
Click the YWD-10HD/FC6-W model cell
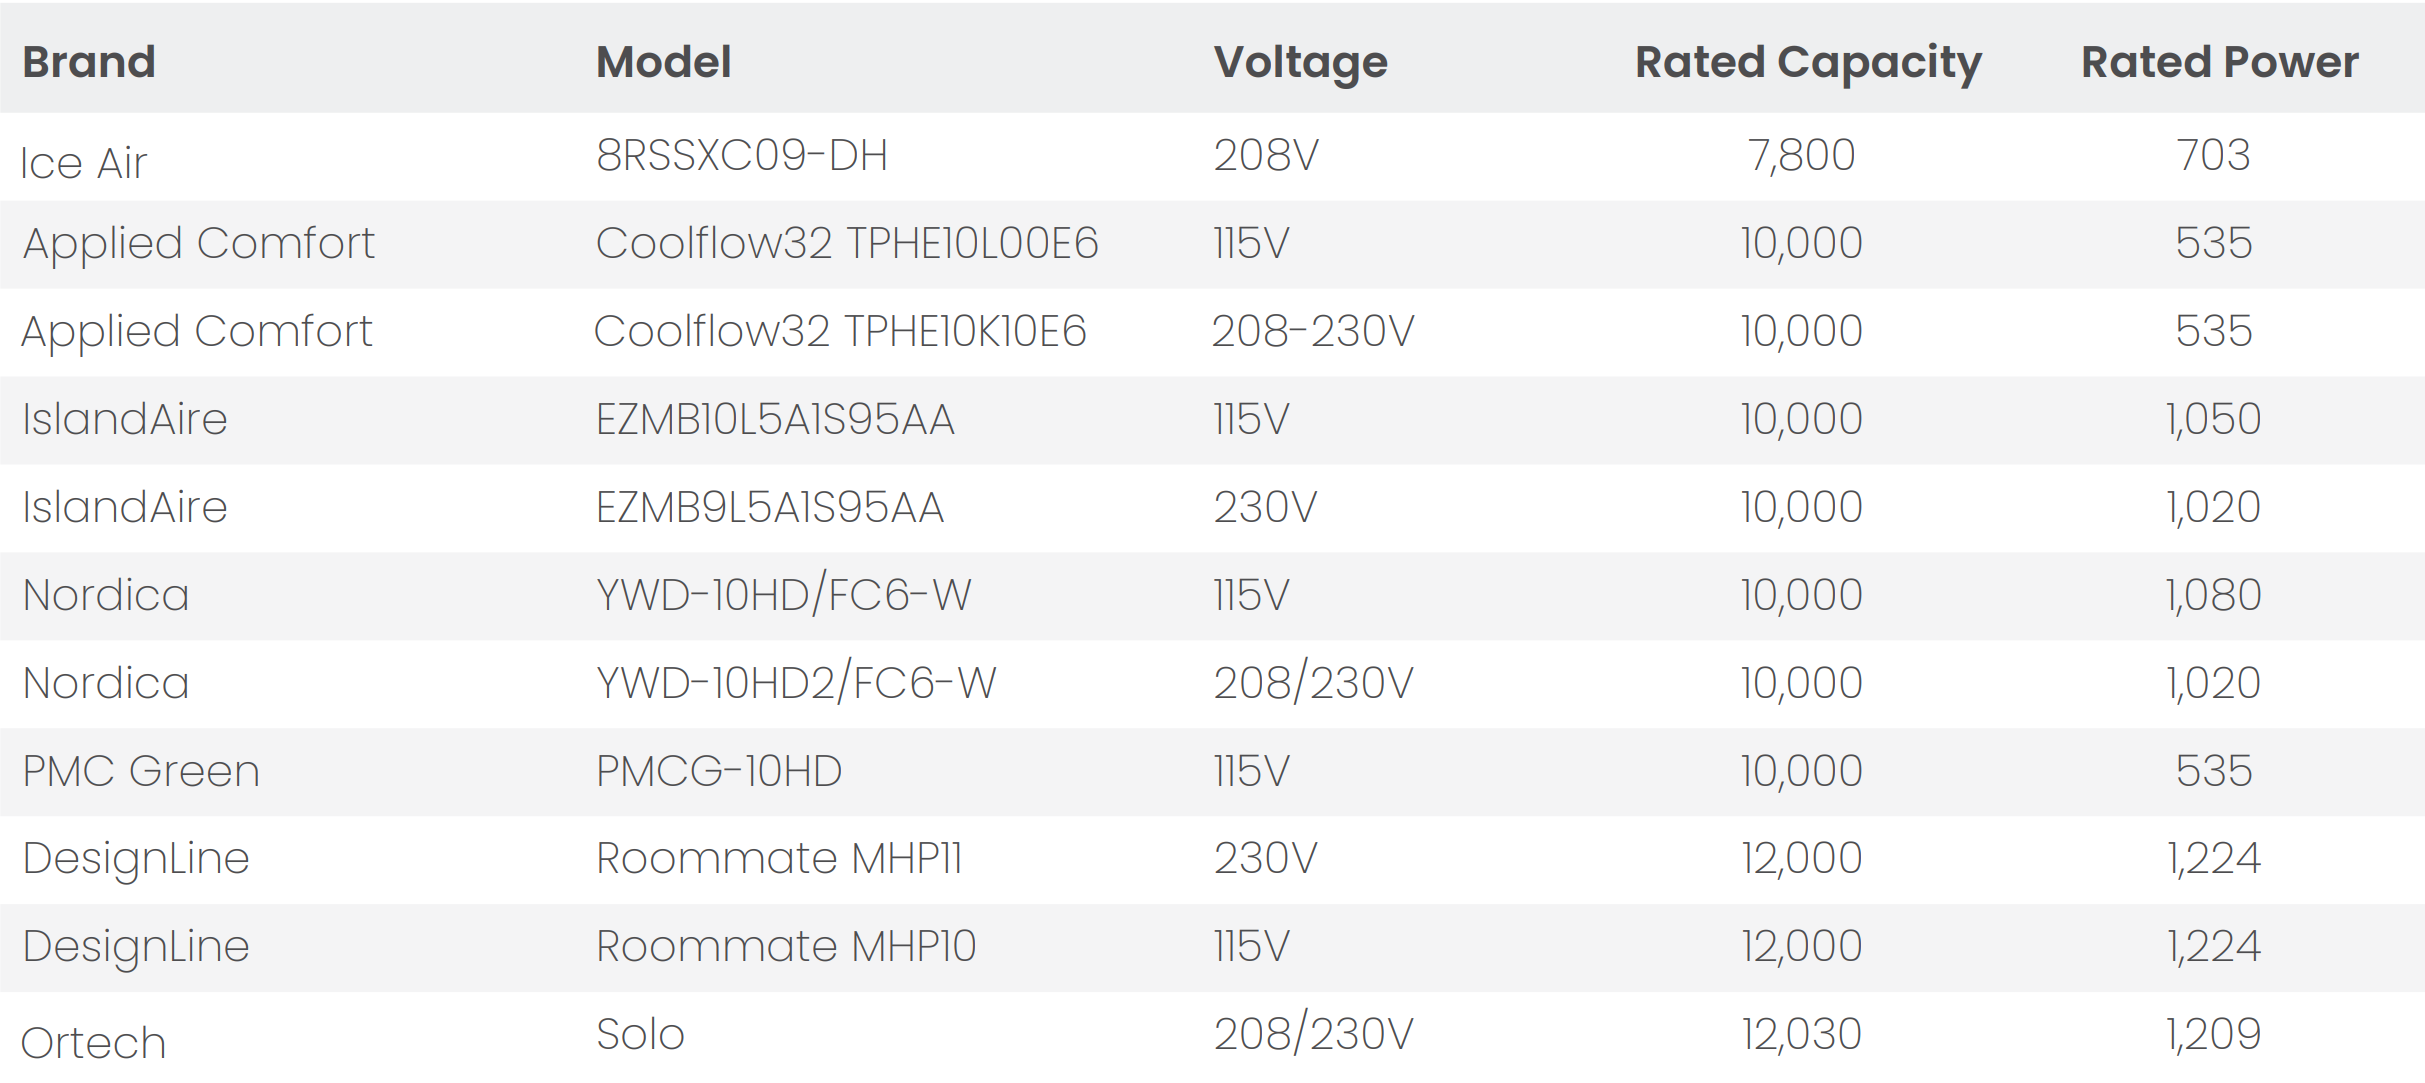tap(783, 595)
